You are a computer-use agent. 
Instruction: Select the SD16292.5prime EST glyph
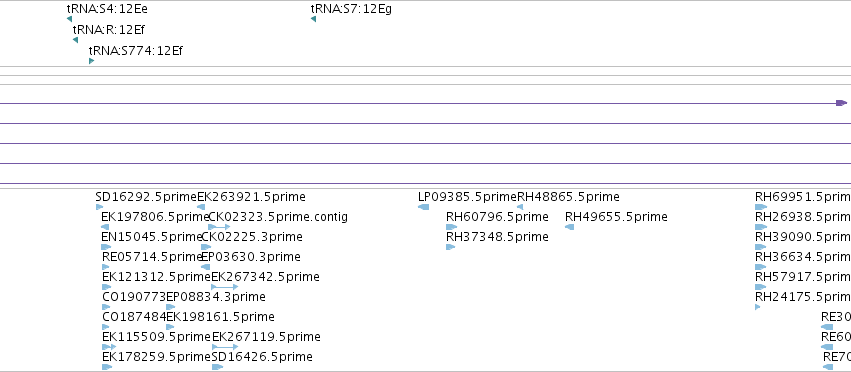click(99, 207)
